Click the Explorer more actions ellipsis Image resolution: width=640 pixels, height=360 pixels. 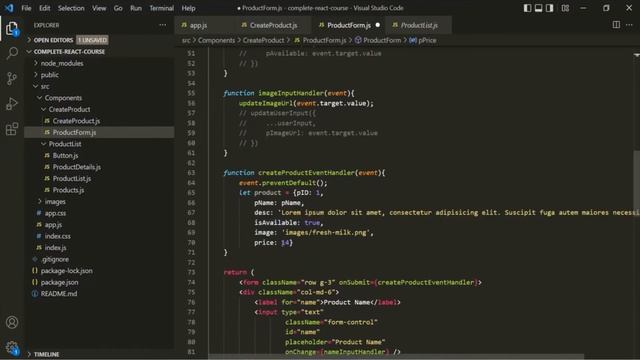[162, 25]
